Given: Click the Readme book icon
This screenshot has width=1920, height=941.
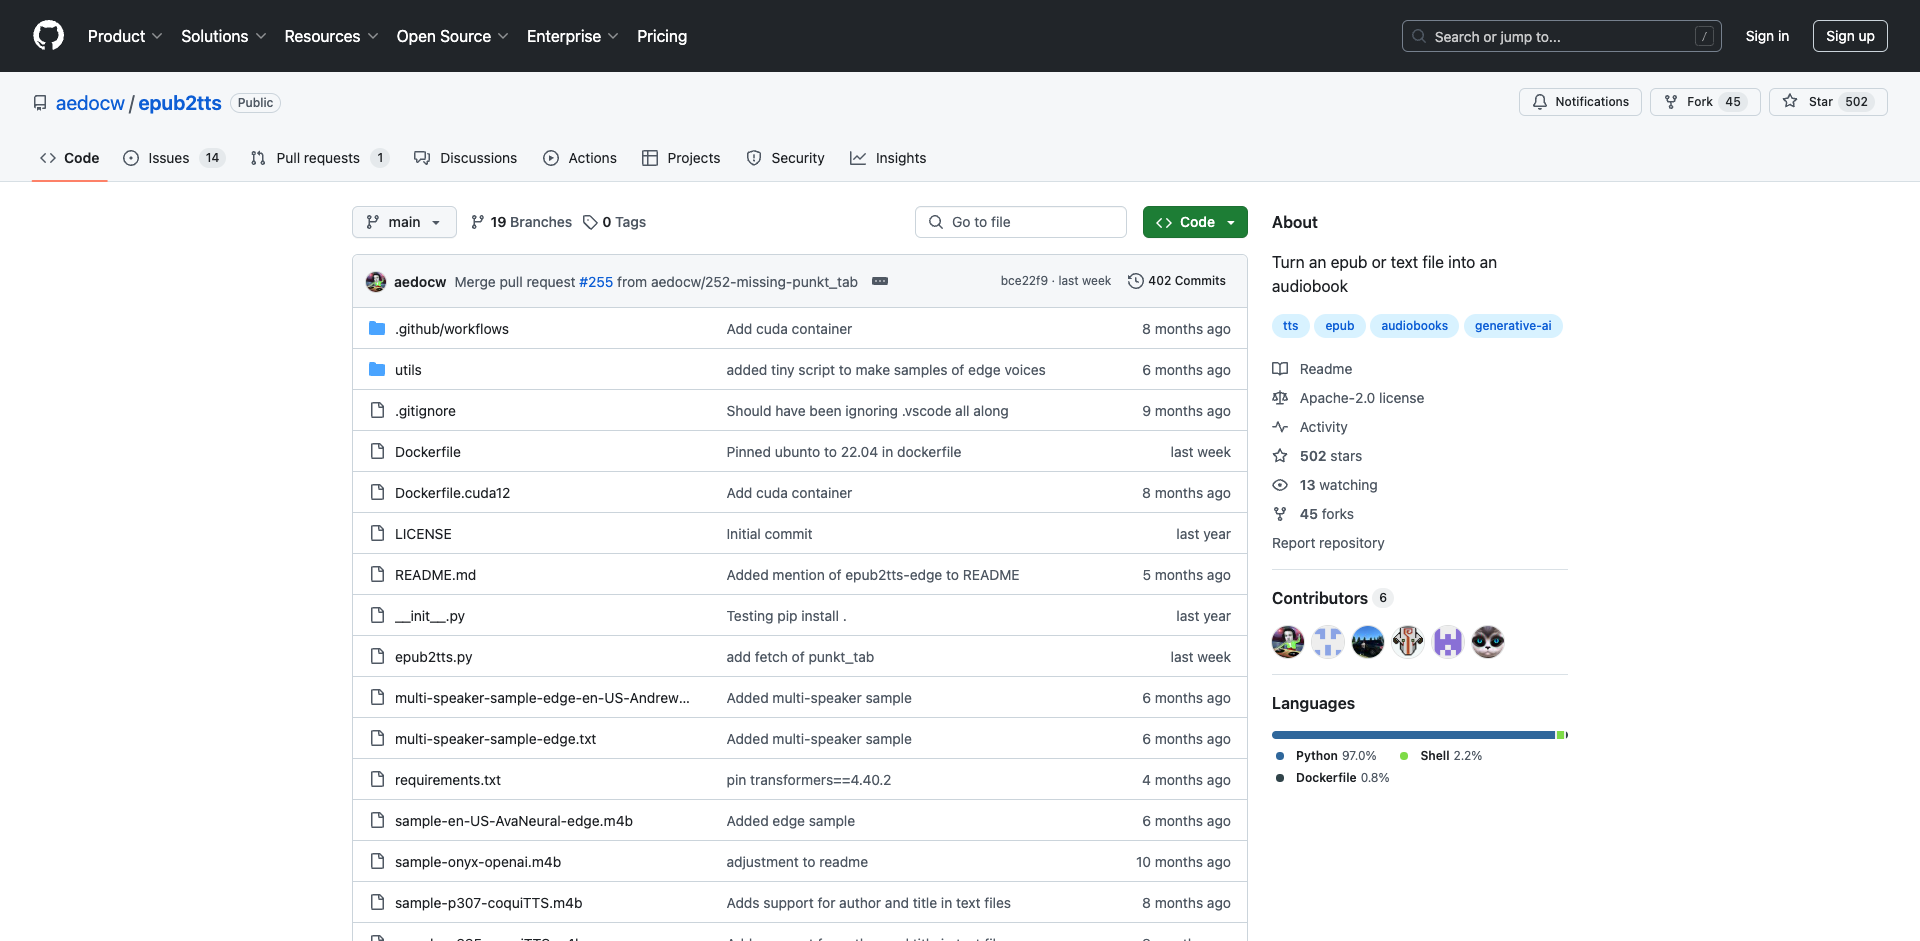Looking at the screenshot, I should point(1280,369).
